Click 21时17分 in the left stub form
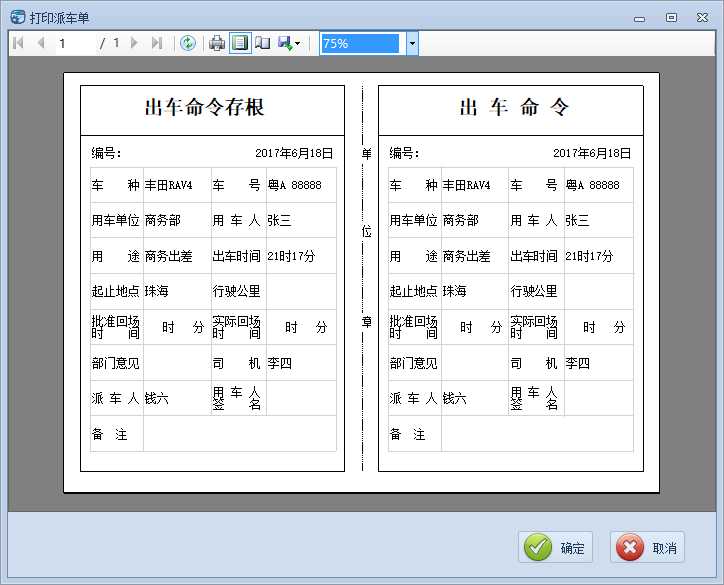 tap(291, 256)
